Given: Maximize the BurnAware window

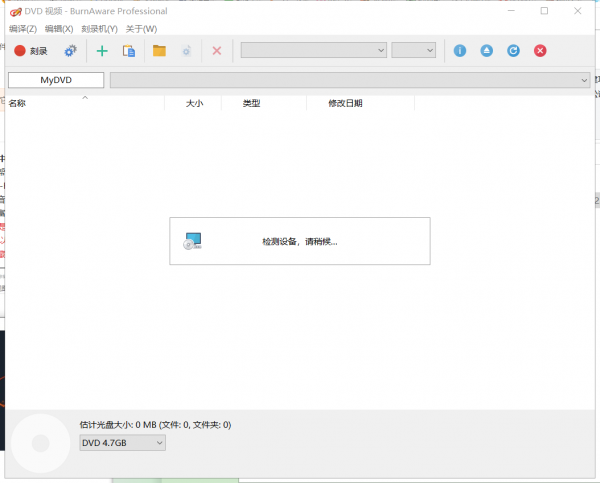Looking at the screenshot, I should tap(544, 11).
